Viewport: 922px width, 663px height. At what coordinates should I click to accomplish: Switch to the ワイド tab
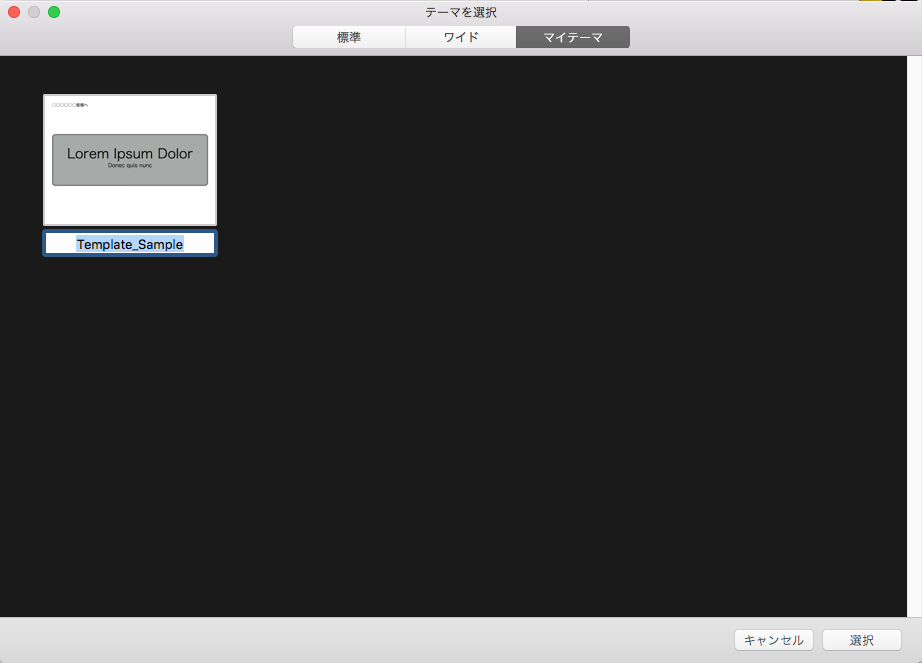point(461,38)
